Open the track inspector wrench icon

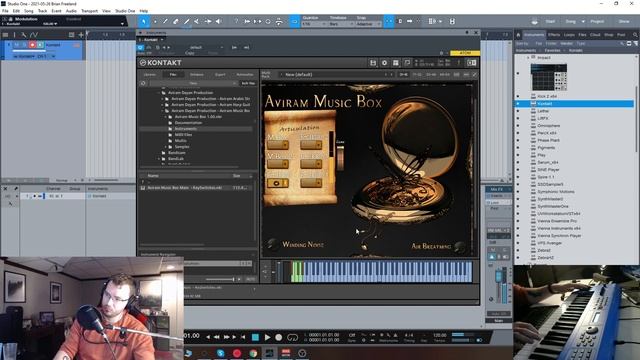tap(24, 35)
